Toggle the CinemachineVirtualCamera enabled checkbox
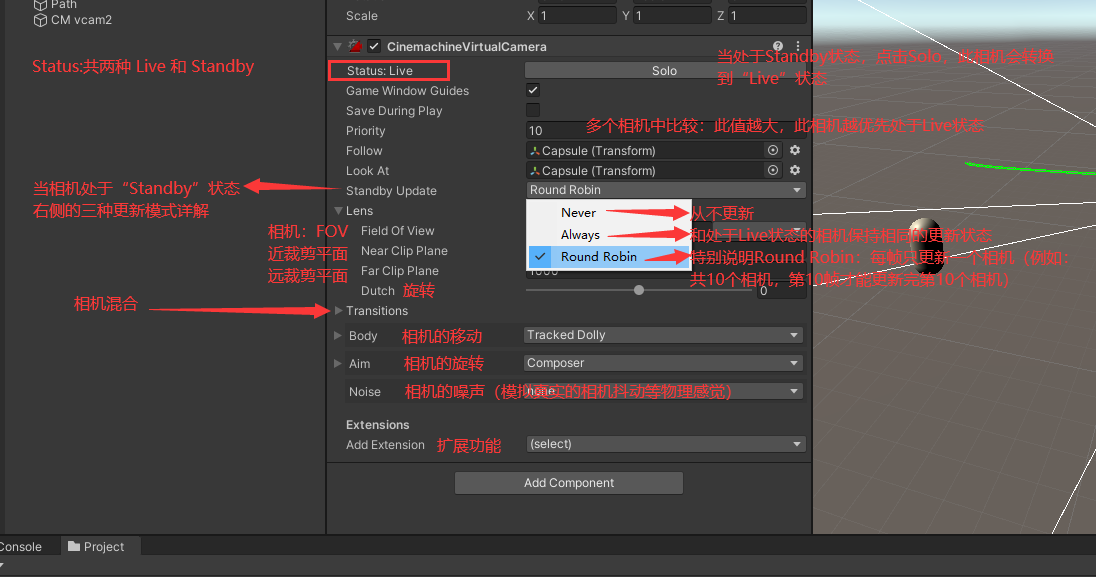 point(374,46)
